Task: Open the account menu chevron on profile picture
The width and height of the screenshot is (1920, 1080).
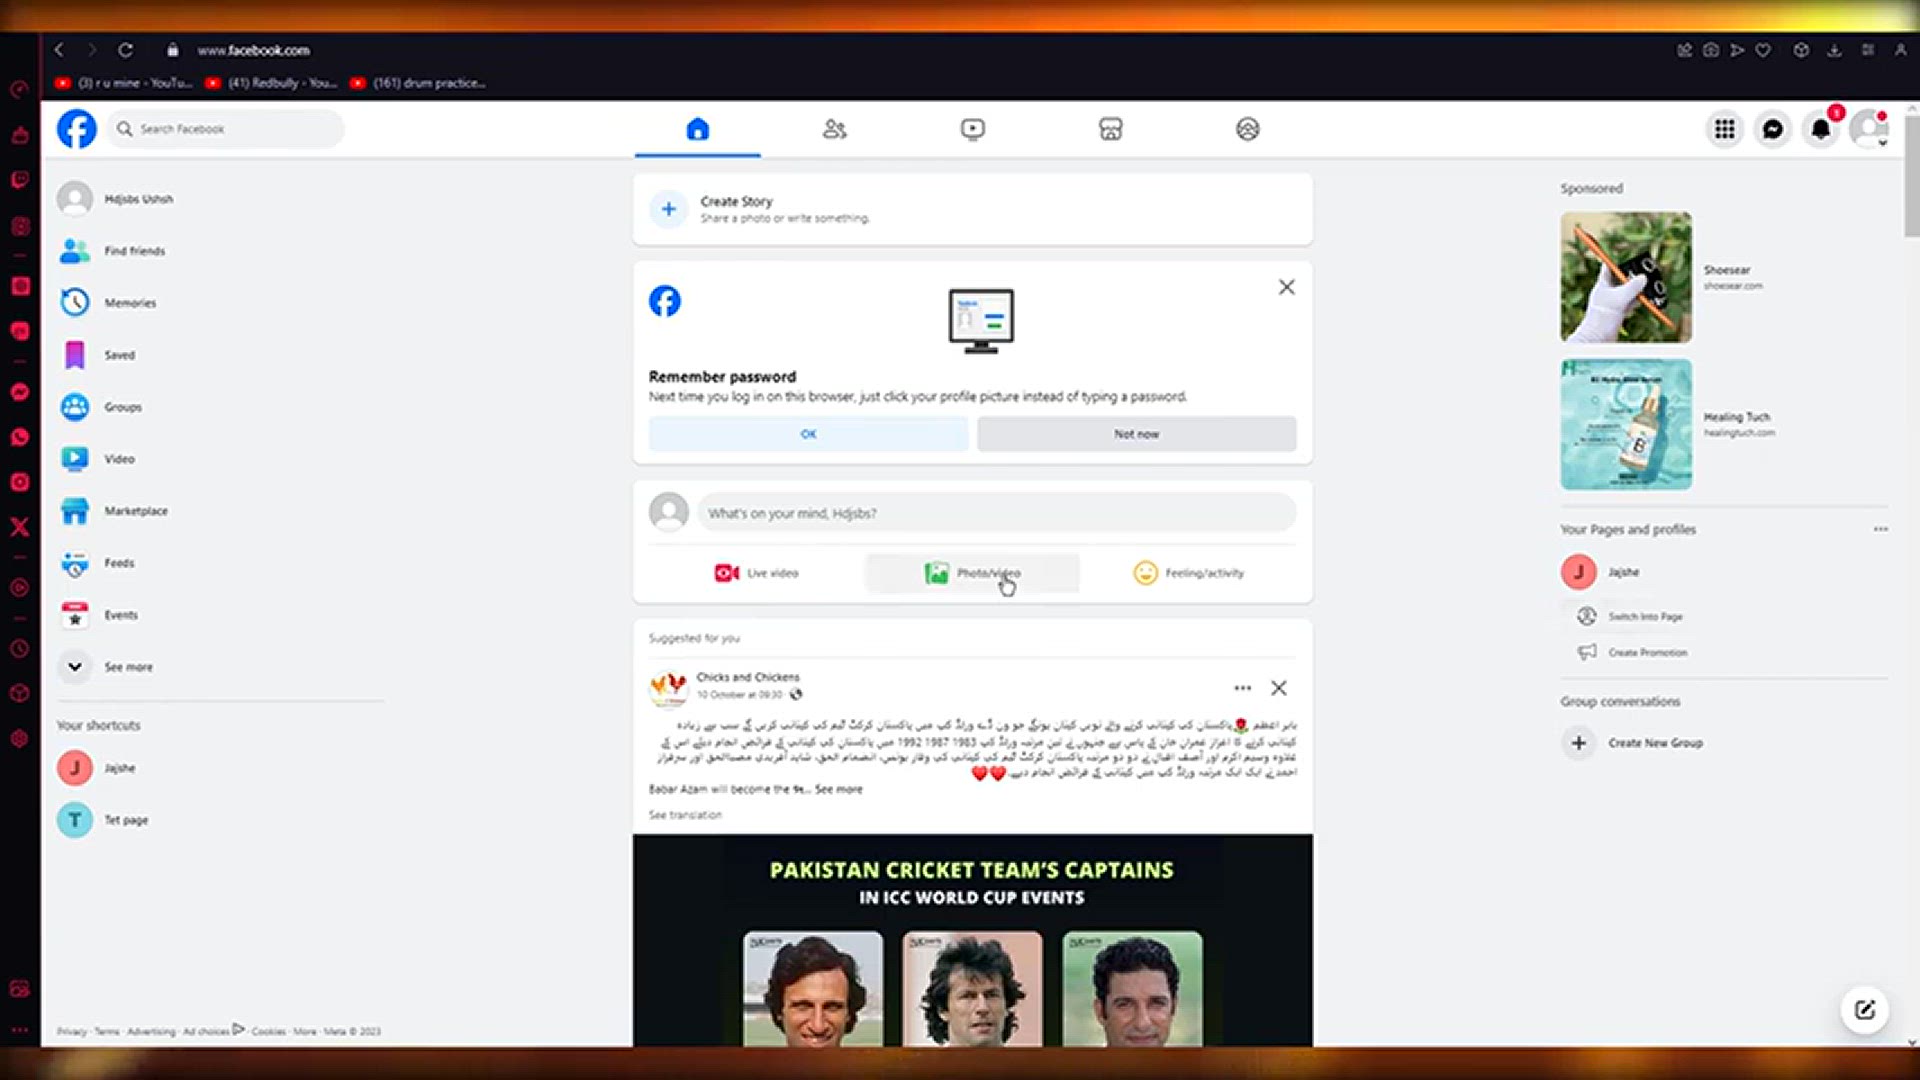Action: [x=1884, y=143]
